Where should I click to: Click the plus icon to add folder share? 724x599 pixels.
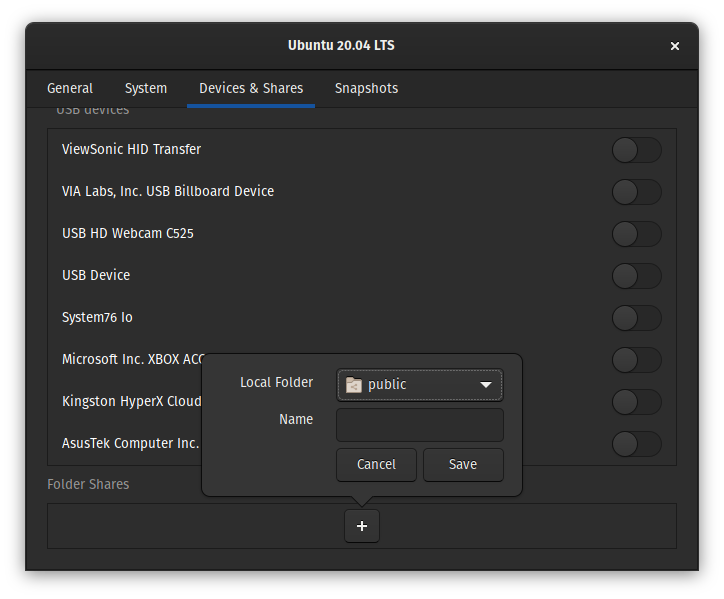[362, 526]
